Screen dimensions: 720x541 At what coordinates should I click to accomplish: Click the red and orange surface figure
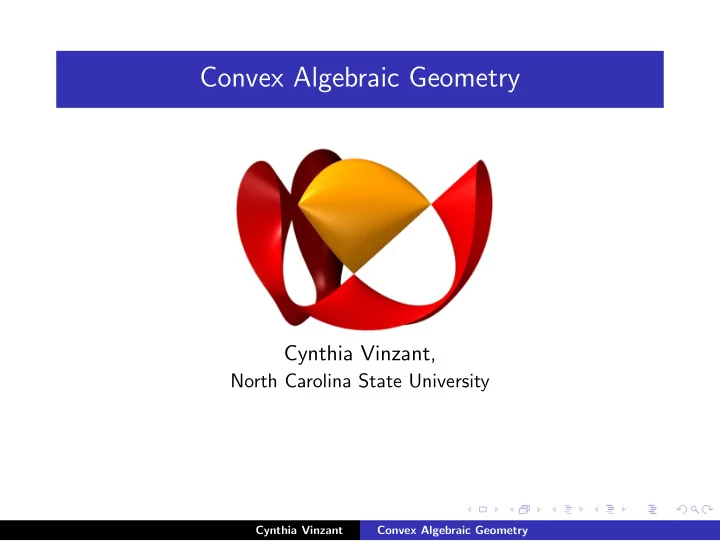(365, 238)
